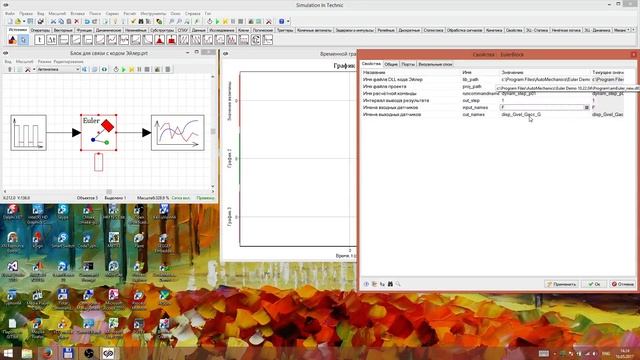Toggle 'Сетка вкл.' grid in status bar
This screenshot has width=640, height=360.
pyautogui.click(x=180, y=198)
